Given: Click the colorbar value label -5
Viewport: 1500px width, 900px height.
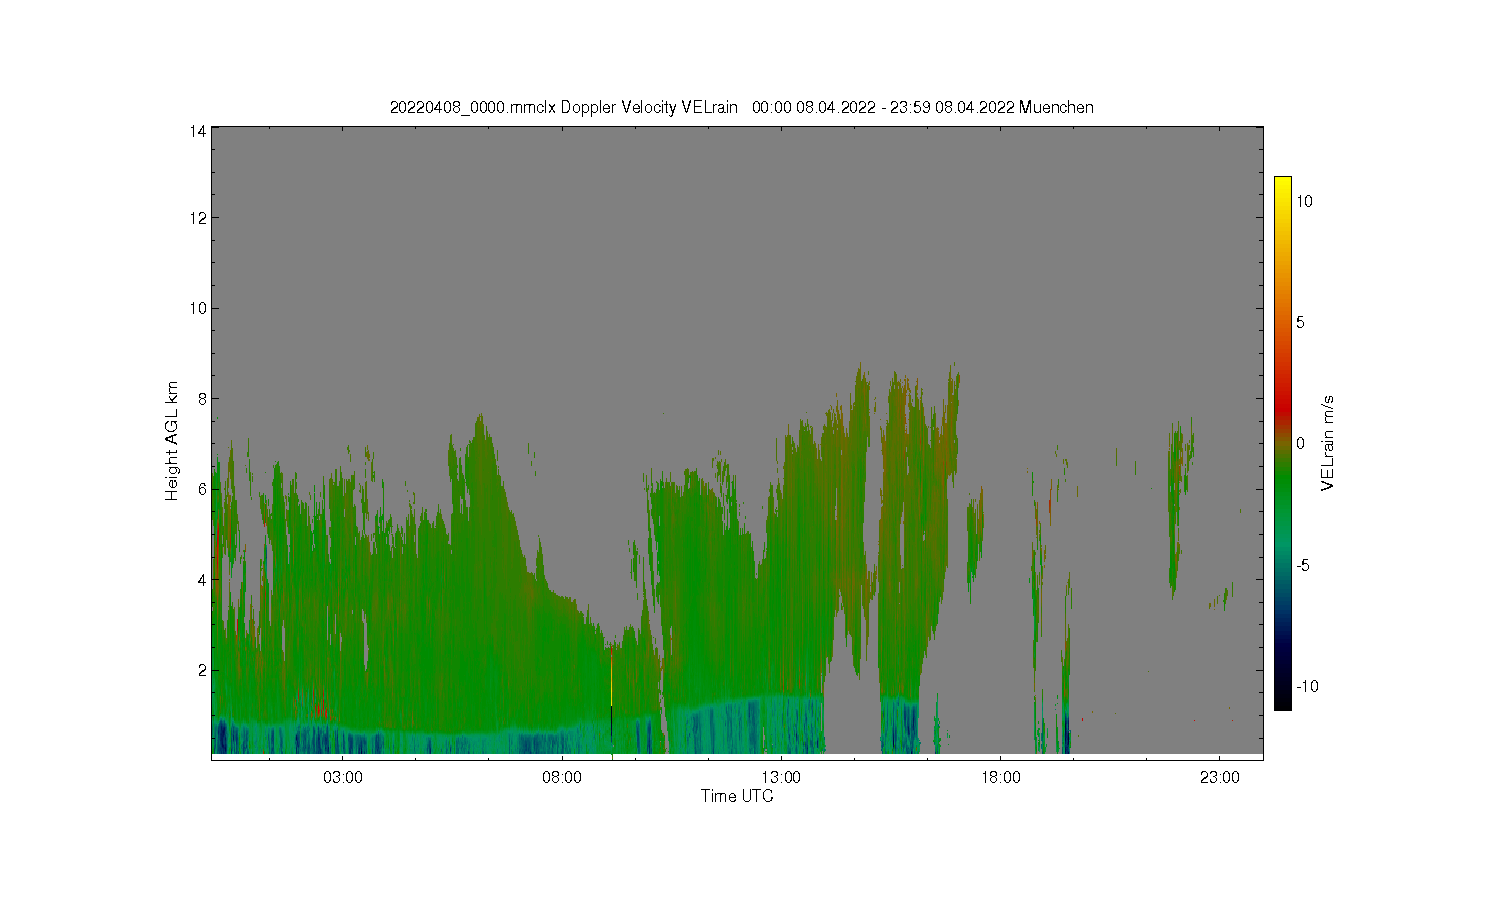Looking at the screenshot, I should 1302,565.
